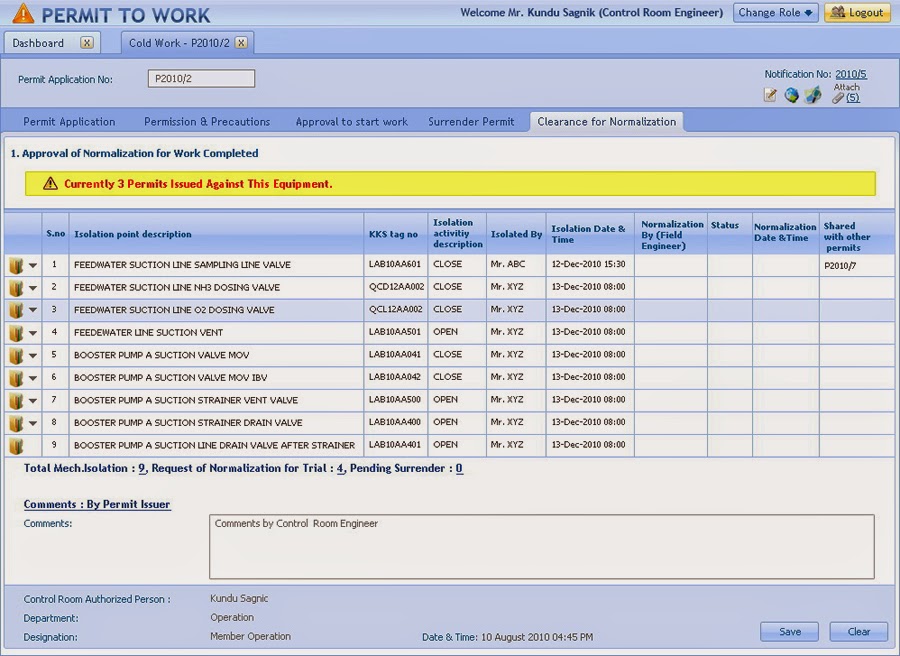Click the map icon next to the globe

pos(813,94)
